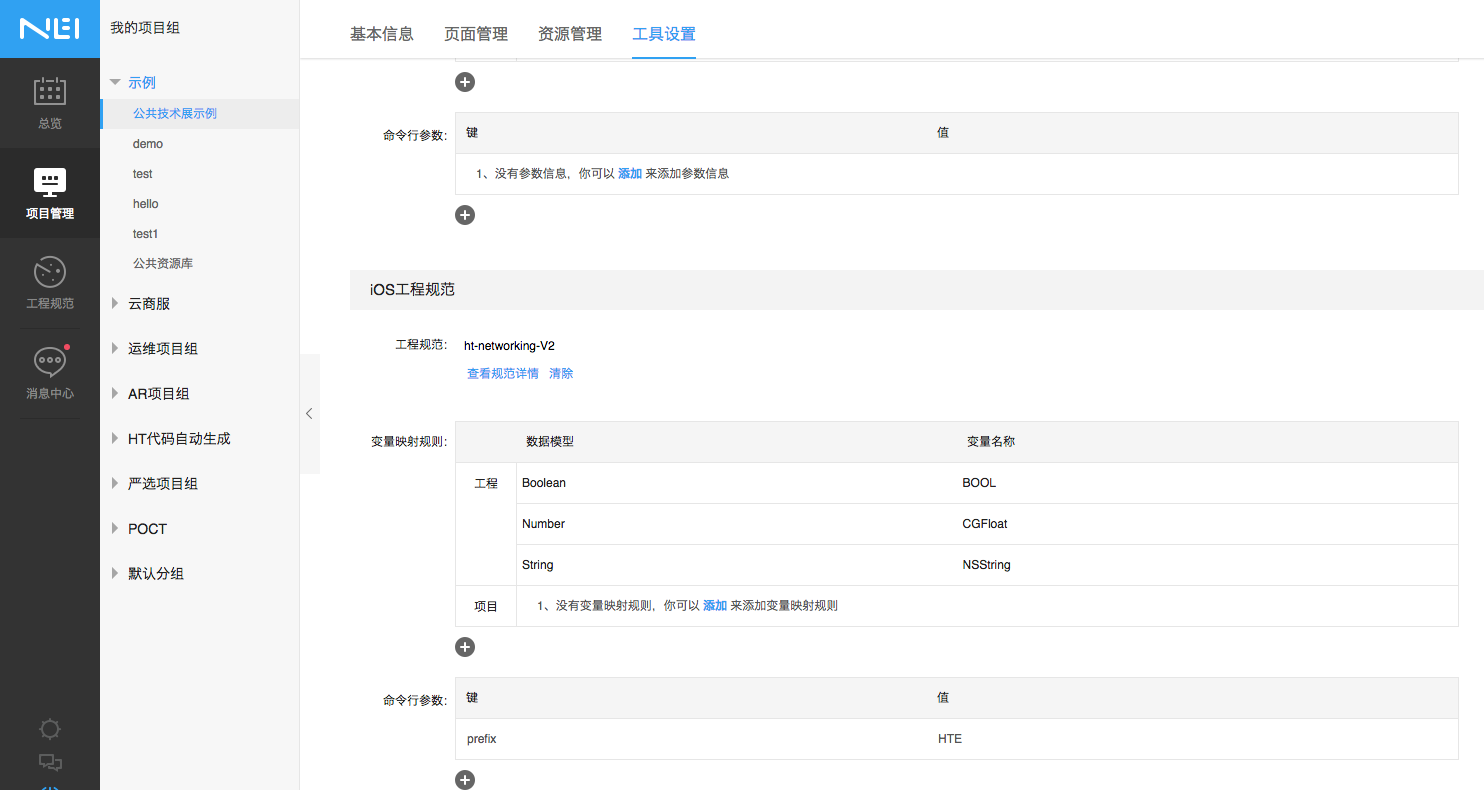Click the 值 header above the HTE cell
The image size is (1484, 790).
943,698
